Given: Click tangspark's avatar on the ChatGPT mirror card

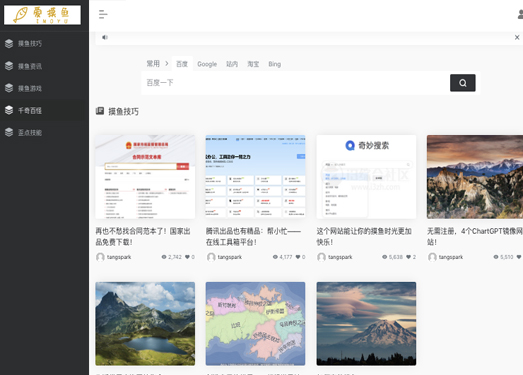Looking at the screenshot, I should point(432,257).
